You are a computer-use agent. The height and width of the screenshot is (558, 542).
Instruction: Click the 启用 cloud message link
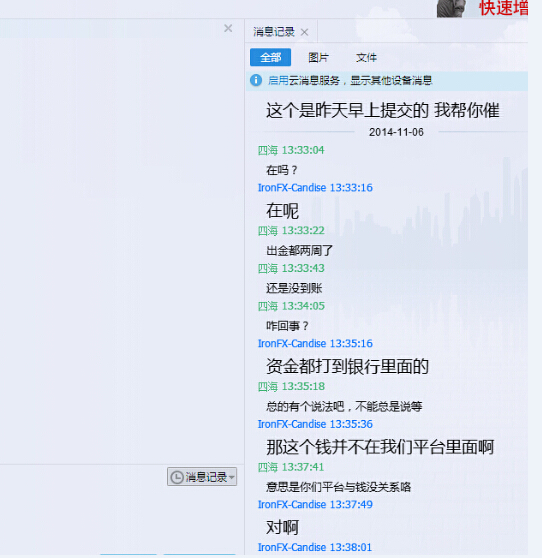pos(278,80)
